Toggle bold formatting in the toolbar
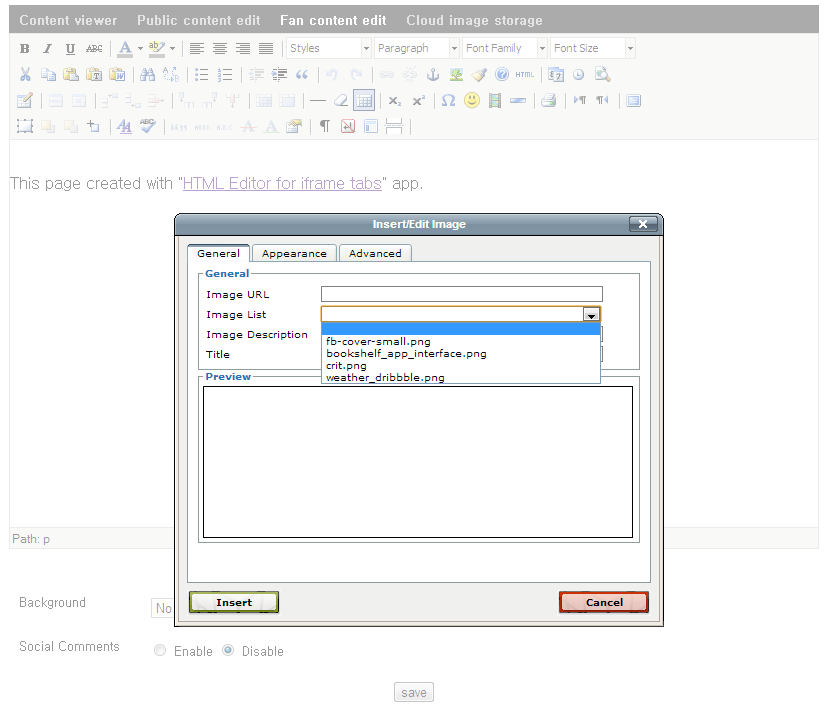829x707 pixels. 25,49
